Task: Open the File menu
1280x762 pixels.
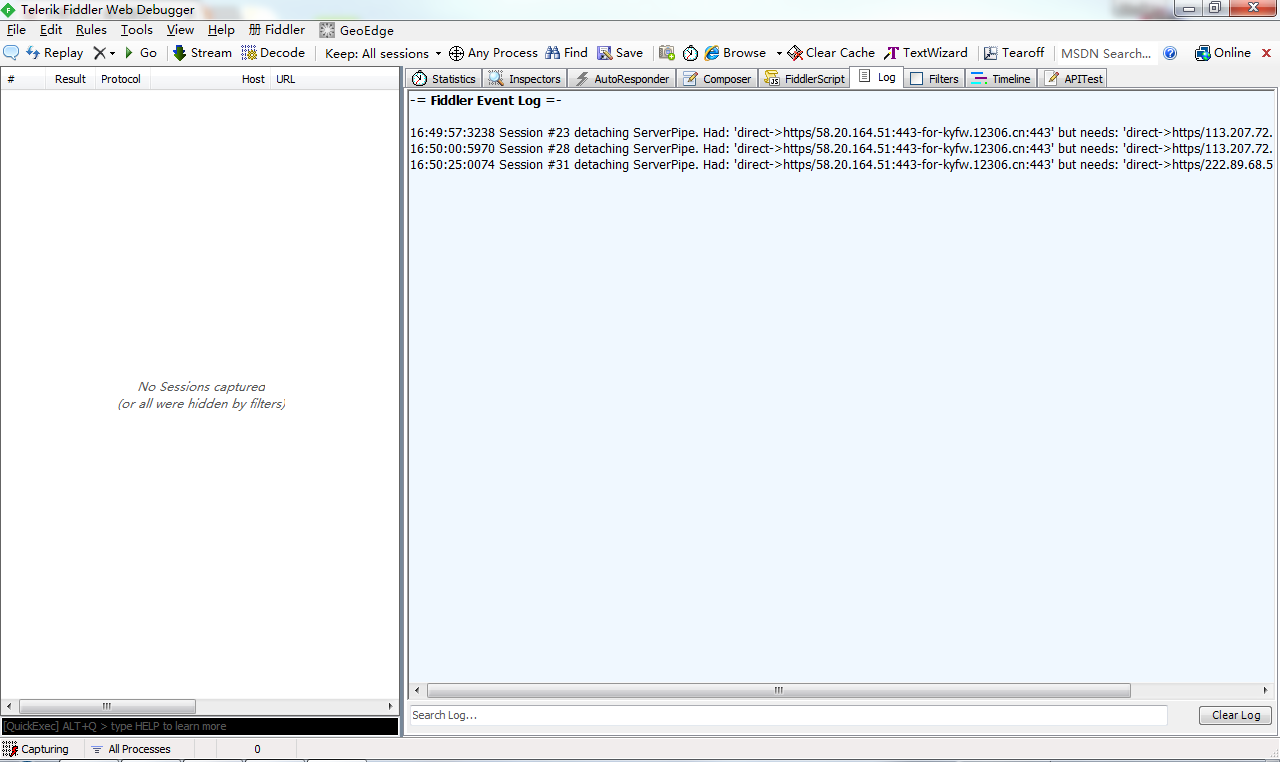Action: point(16,30)
